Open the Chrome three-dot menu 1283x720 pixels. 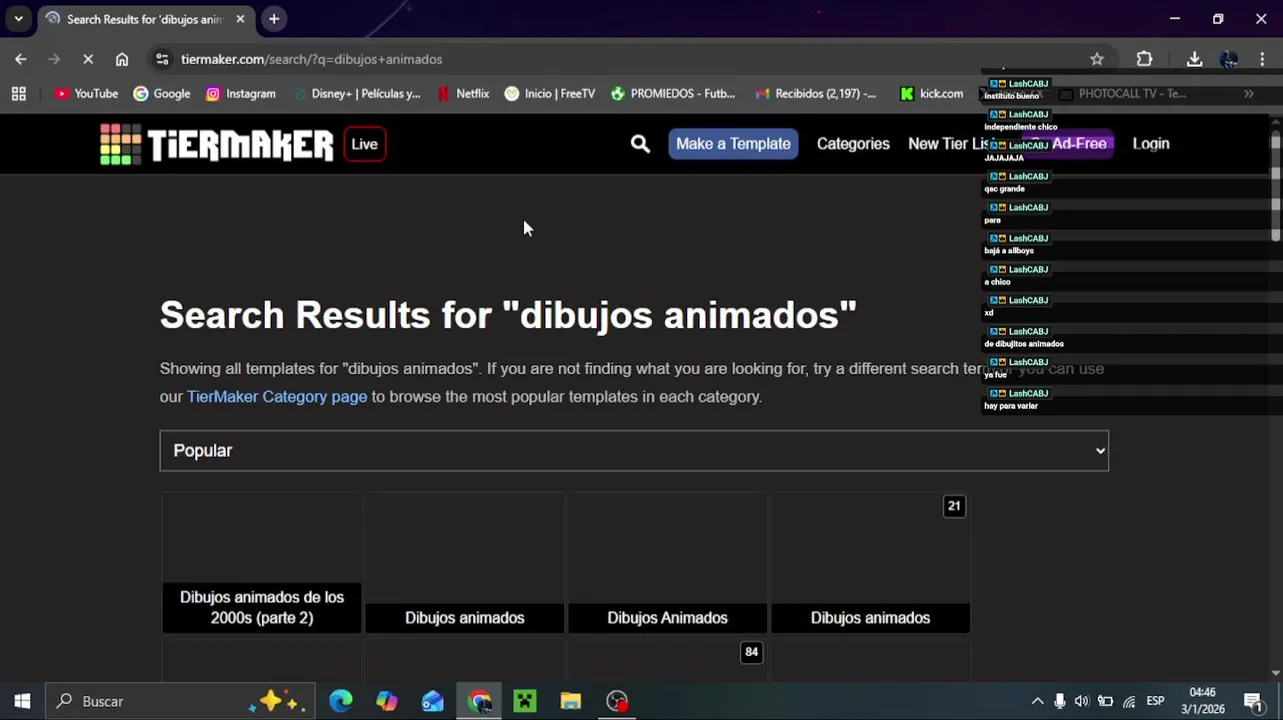(1262, 59)
